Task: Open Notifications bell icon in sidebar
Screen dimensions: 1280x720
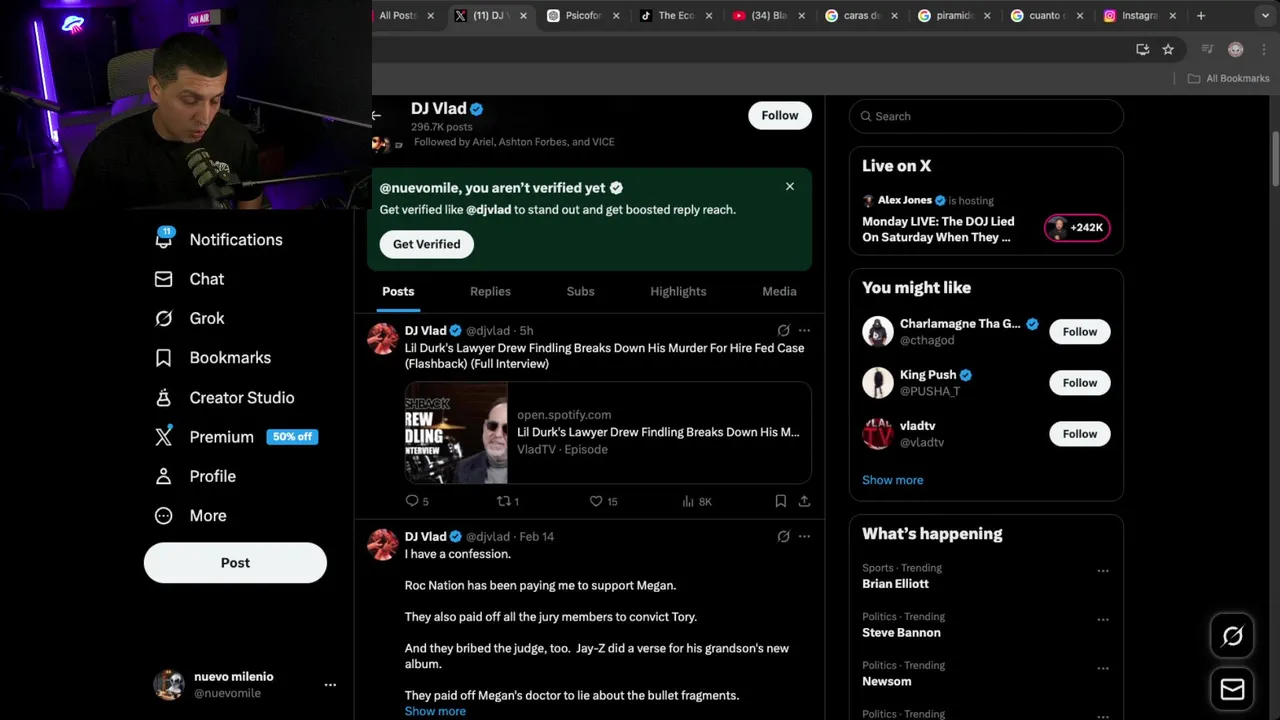Action: [164, 239]
